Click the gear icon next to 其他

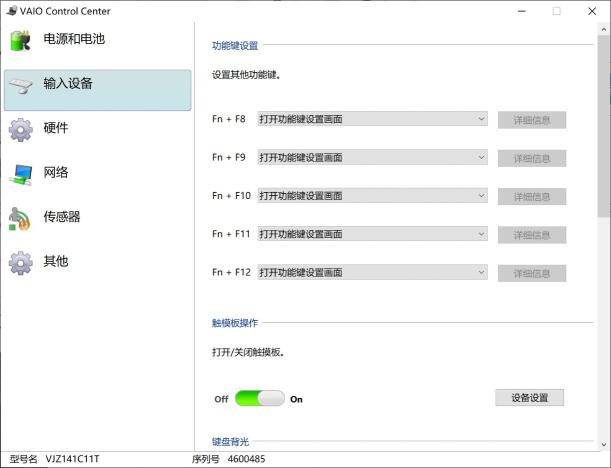pos(21,263)
